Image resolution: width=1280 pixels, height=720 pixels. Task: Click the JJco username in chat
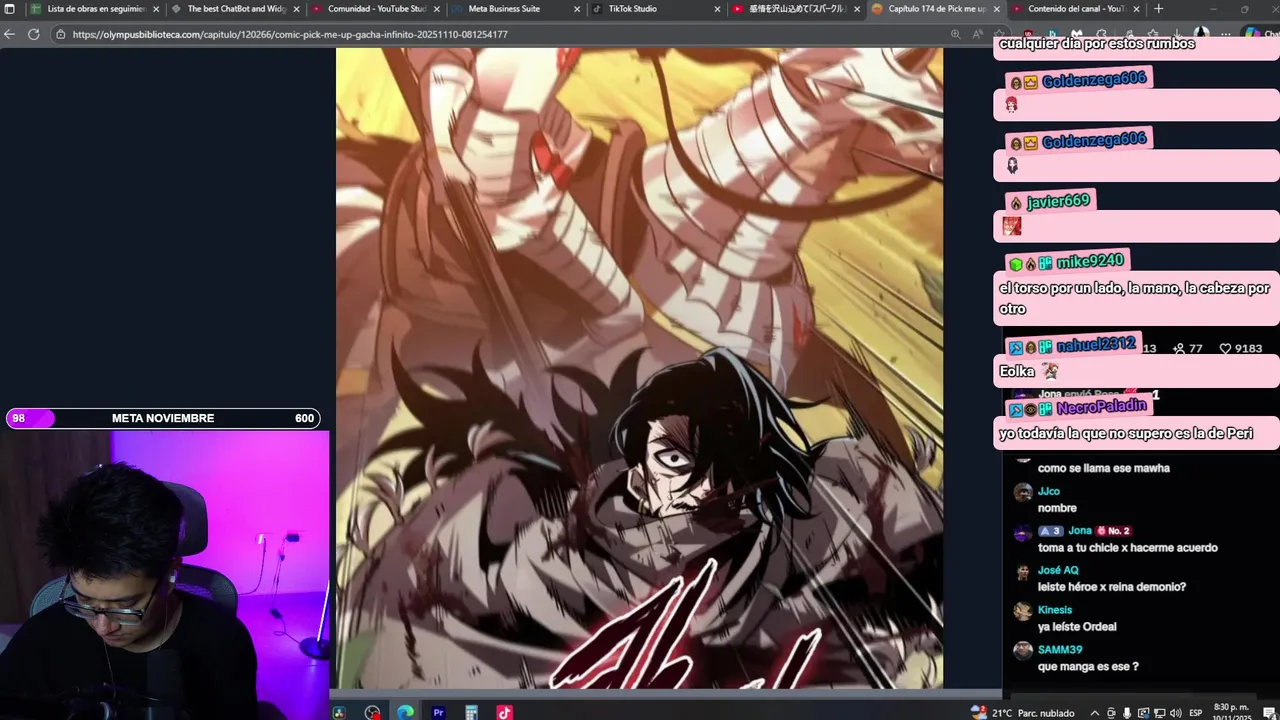[x=1048, y=491]
